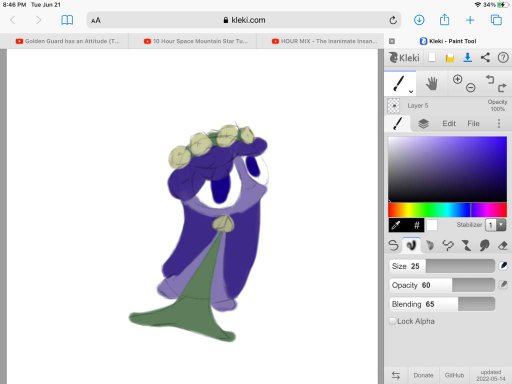Activate the eyedropper color picker
Screen dimensions: 512x384
tap(396, 226)
